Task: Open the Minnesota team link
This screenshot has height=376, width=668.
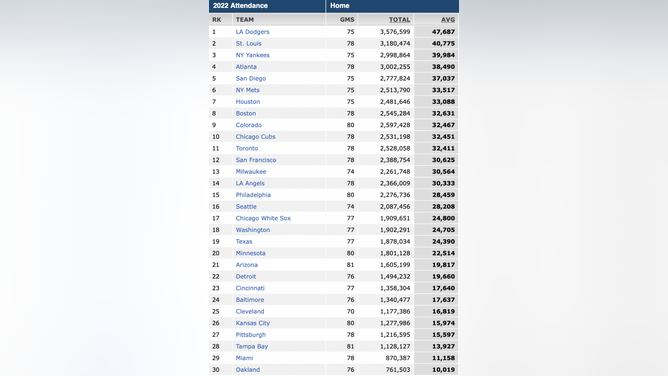Action: [x=250, y=253]
